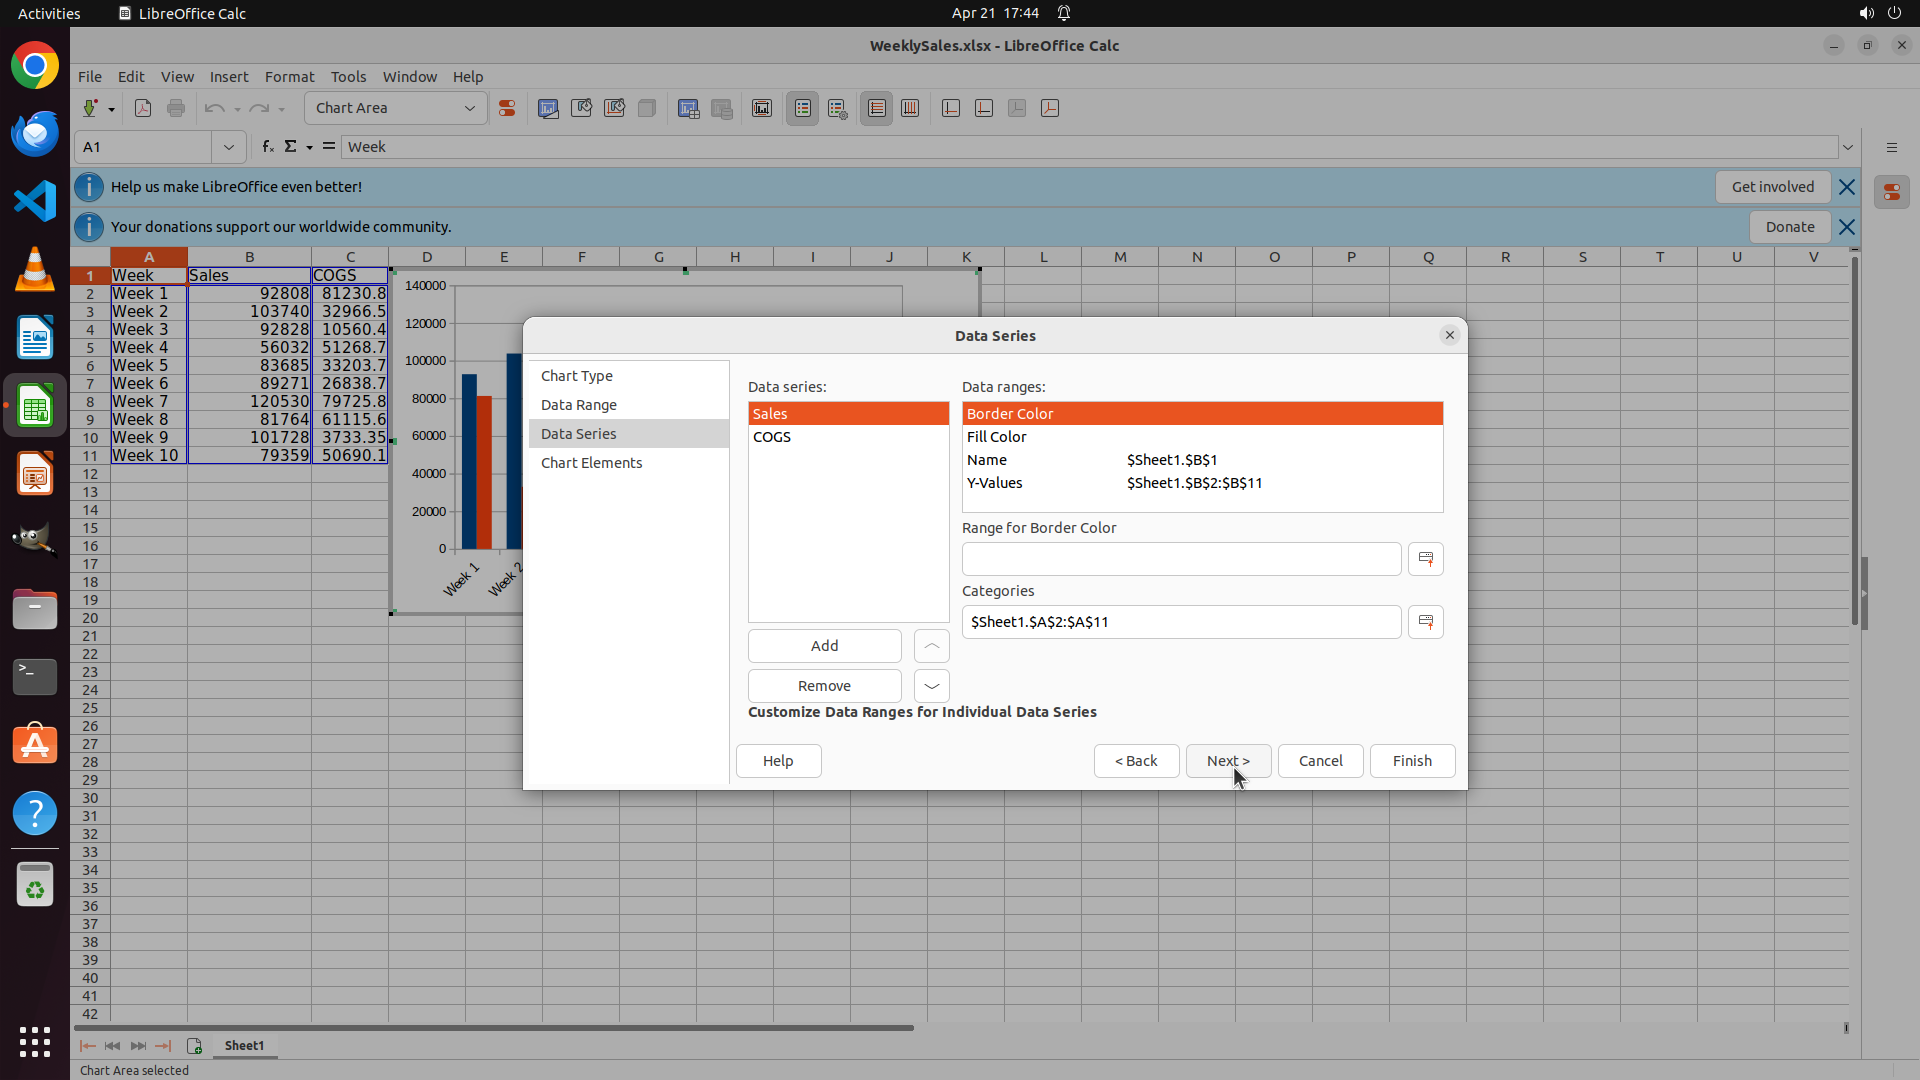This screenshot has height=1080, width=1920.
Task: Click the Categories range input field
Action: tap(1180, 622)
